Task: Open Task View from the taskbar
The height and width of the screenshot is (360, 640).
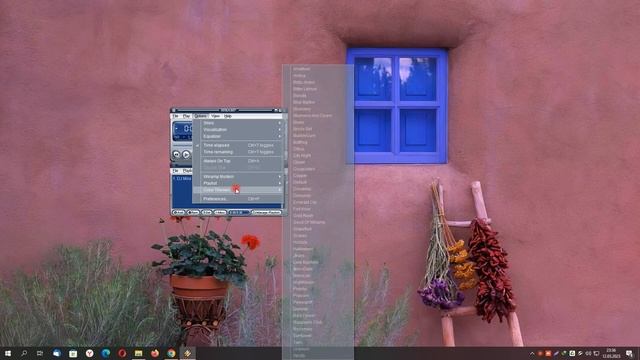Action: pyautogui.click(x=40, y=353)
